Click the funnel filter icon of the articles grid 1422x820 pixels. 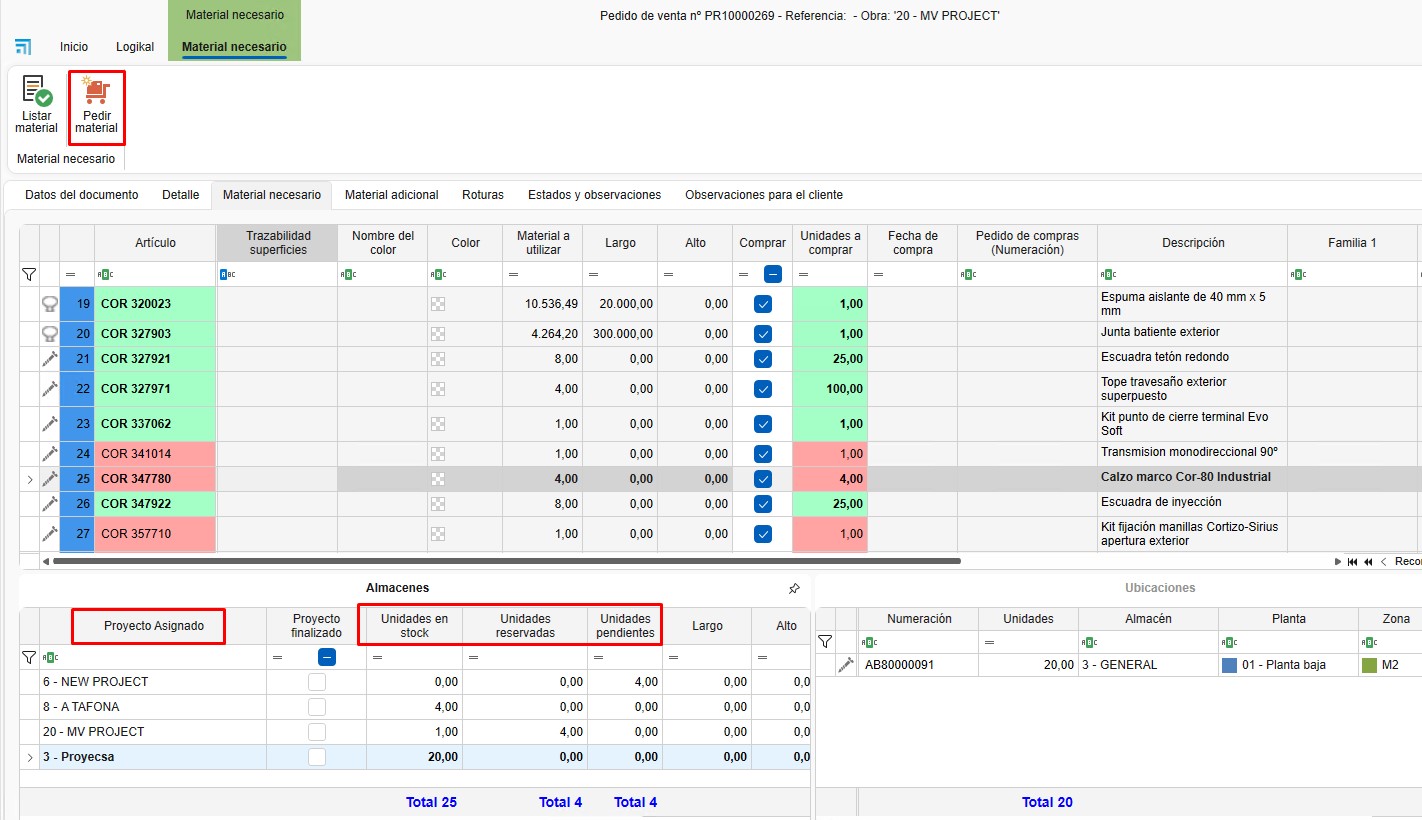pyautogui.click(x=29, y=274)
